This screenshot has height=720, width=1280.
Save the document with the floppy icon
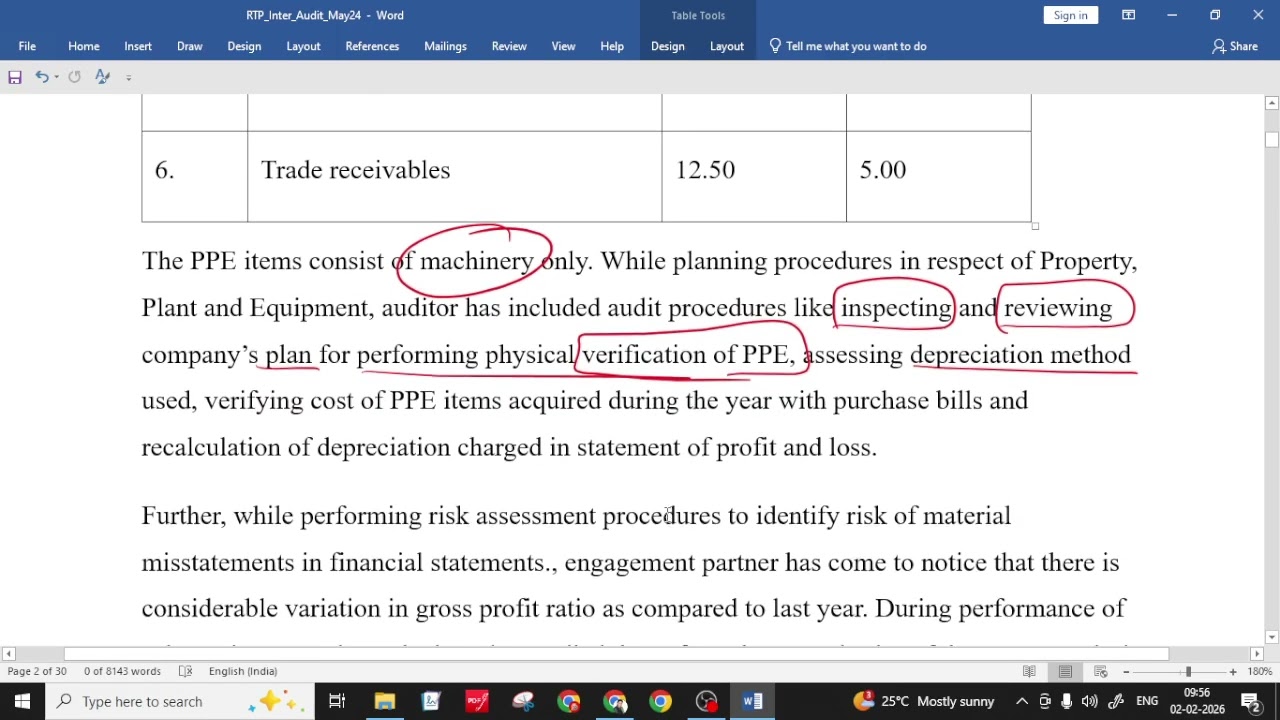click(x=15, y=77)
